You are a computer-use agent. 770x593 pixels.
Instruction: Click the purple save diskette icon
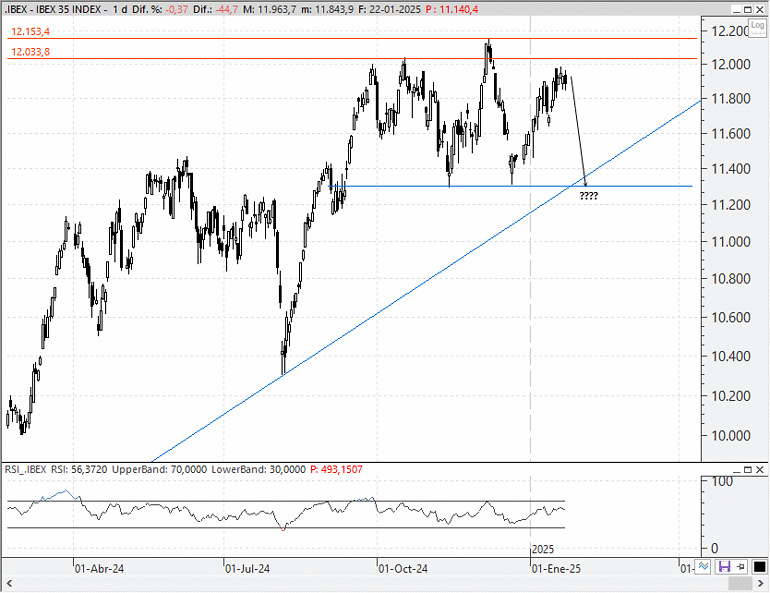point(724,566)
